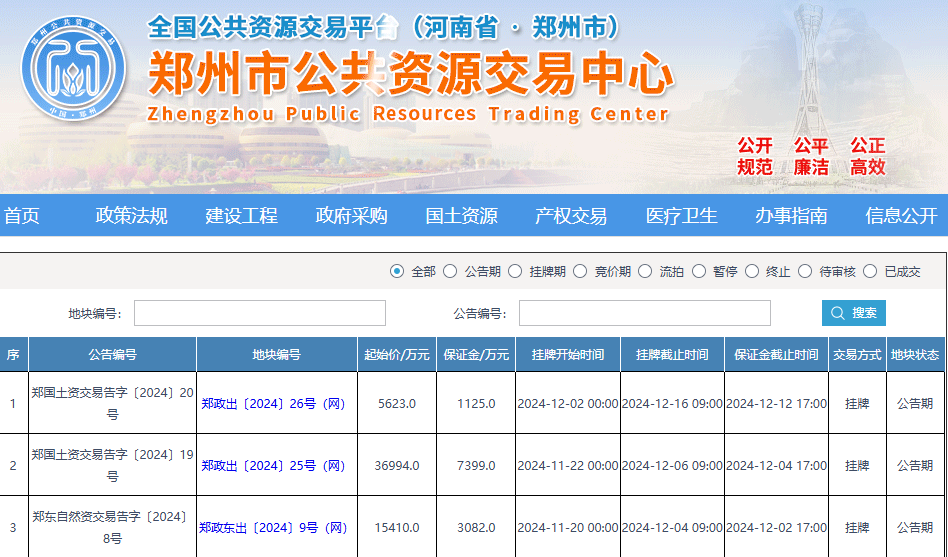948x557 pixels.
Task: Navigate to 信息公开 section
Action: click(901, 216)
